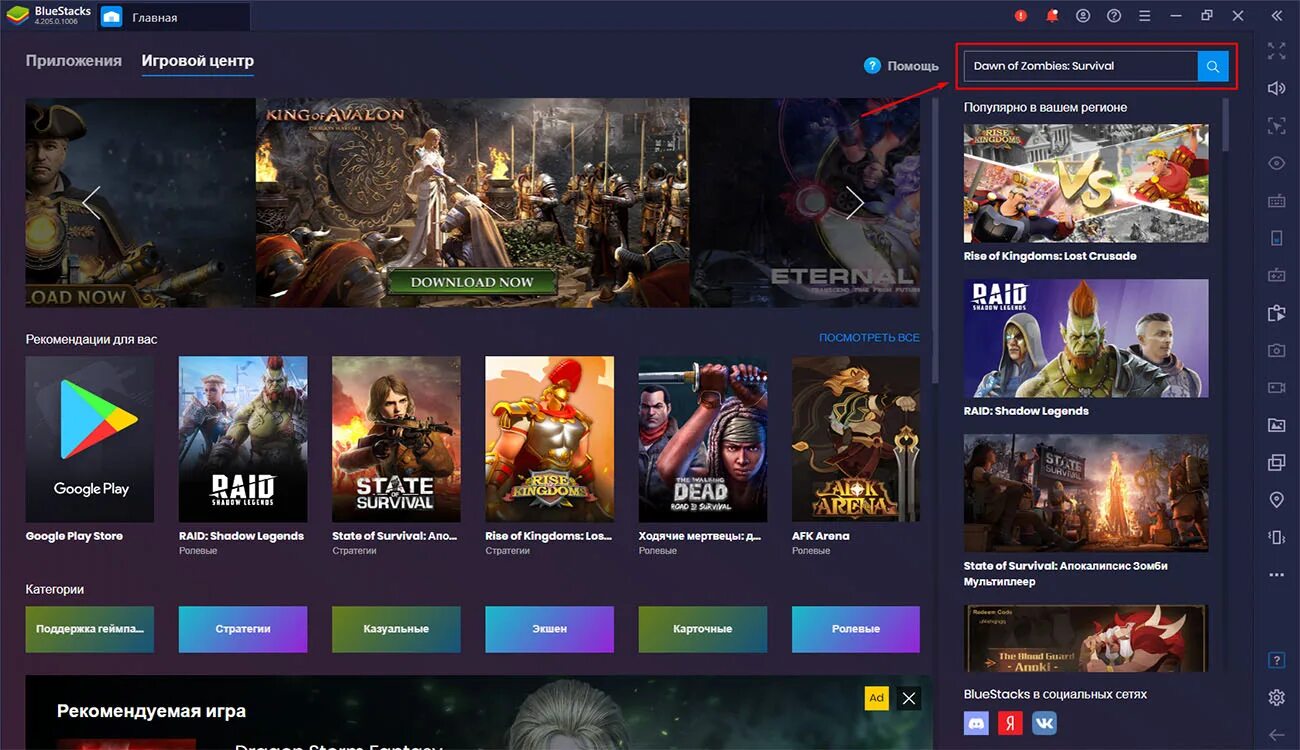This screenshot has width=1300, height=750.
Task: Select the Игровой центр tab
Action: [x=198, y=60]
